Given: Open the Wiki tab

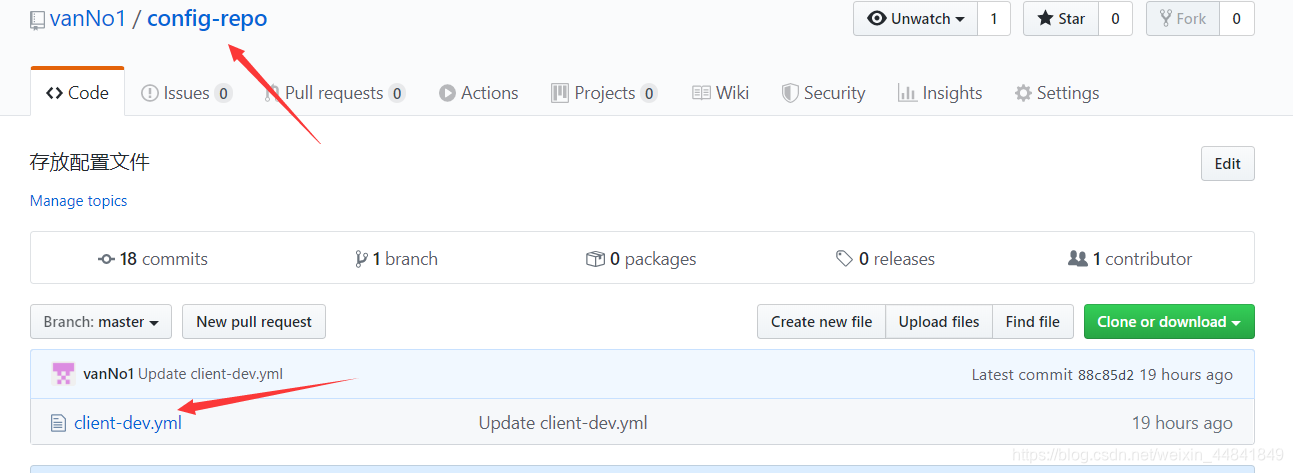Looking at the screenshot, I should [720, 93].
